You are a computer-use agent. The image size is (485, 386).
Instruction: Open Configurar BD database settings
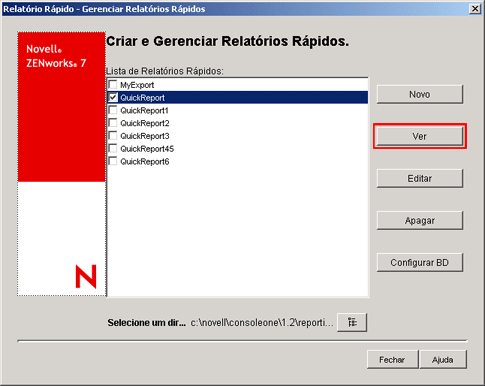pos(420,262)
